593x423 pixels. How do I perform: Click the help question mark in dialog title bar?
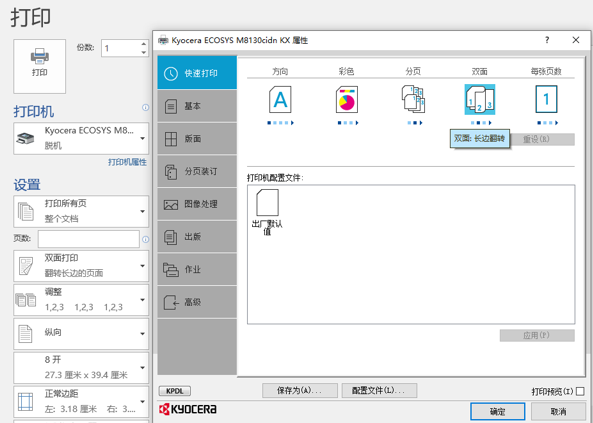tap(547, 40)
